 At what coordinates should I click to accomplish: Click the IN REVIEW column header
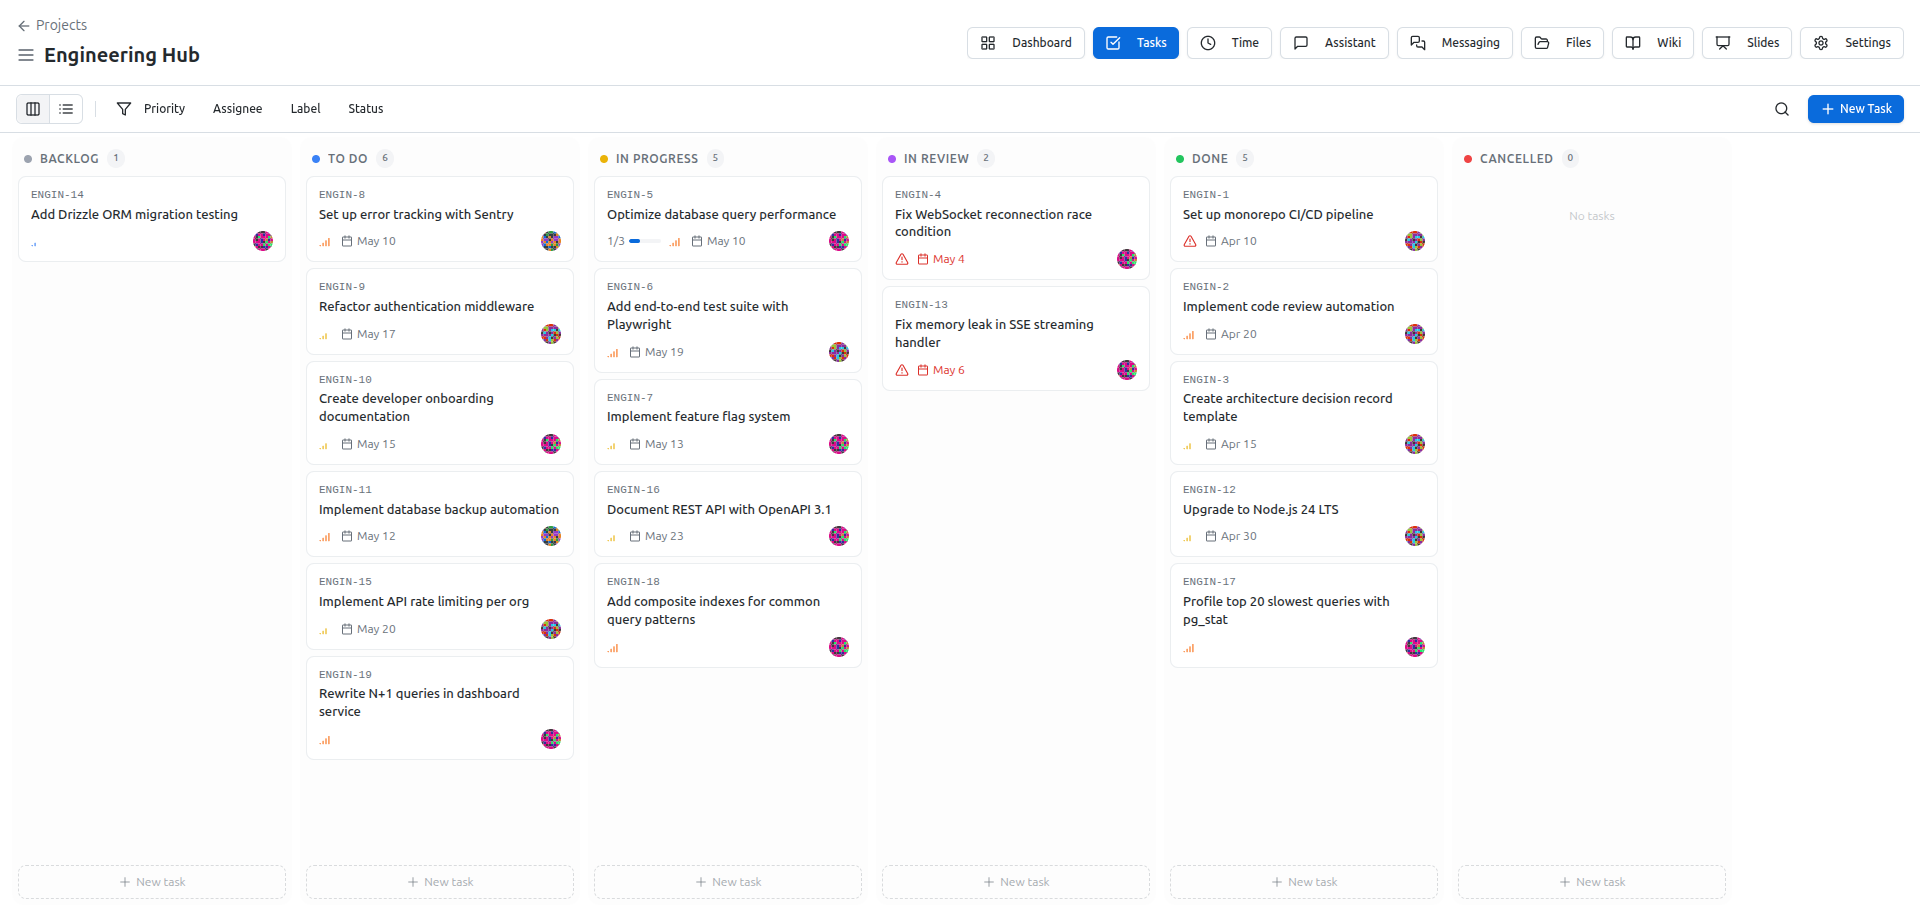click(x=936, y=159)
